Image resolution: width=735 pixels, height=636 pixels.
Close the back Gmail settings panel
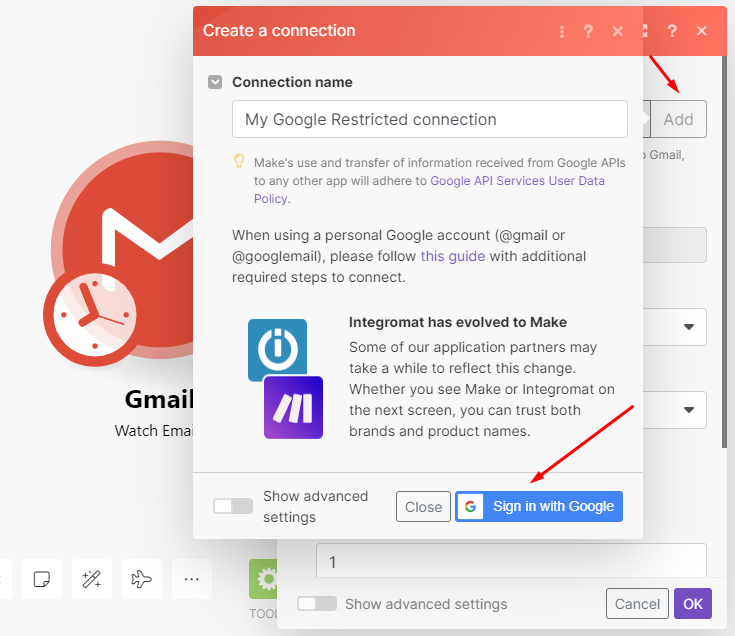(702, 31)
